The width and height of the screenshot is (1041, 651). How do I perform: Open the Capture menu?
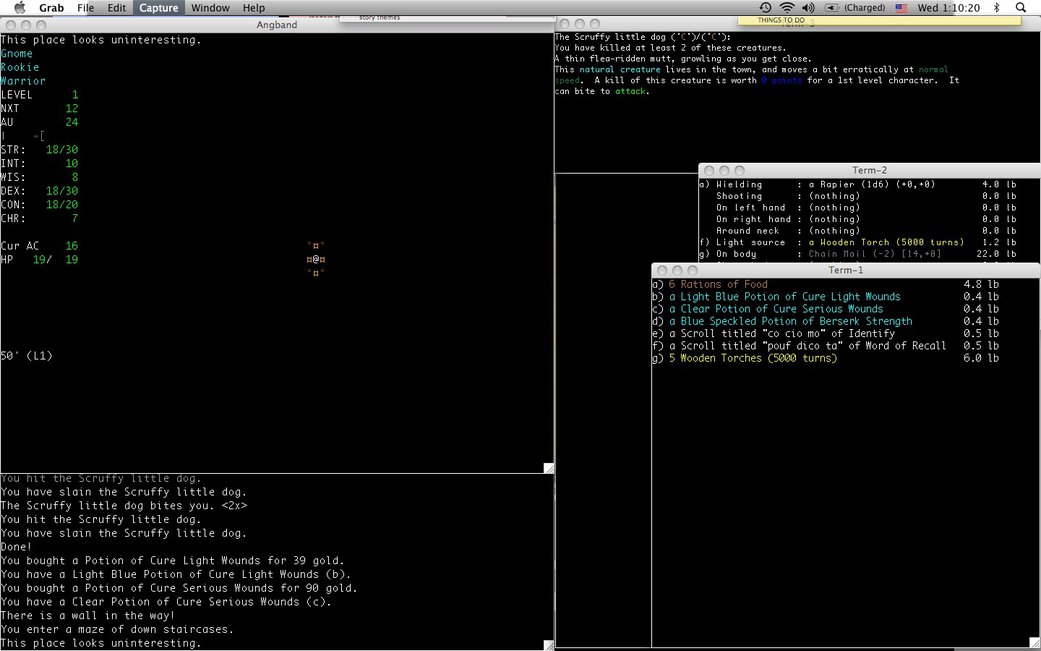tap(158, 8)
